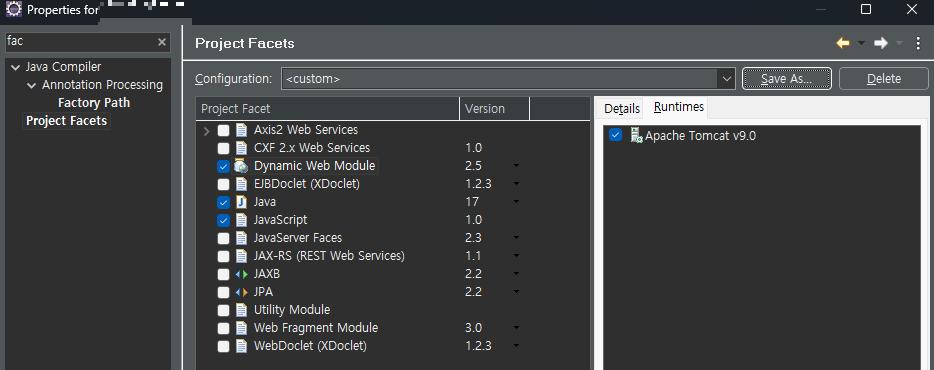Click the CXF 2.x Web Services facet icon
934x370 pixels.
click(241, 148)
